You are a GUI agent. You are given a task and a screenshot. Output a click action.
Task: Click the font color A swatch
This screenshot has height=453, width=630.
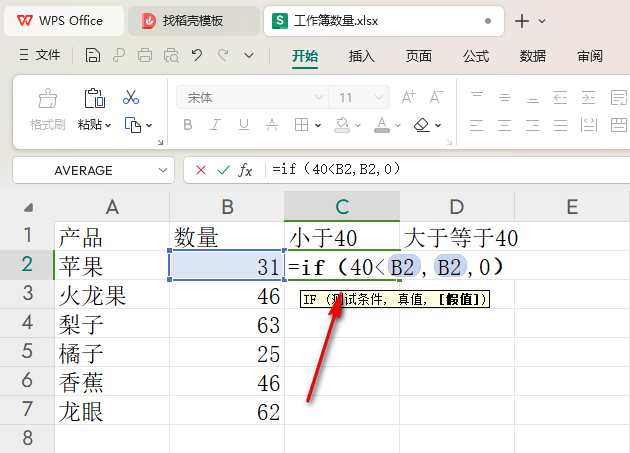point(382,125)
